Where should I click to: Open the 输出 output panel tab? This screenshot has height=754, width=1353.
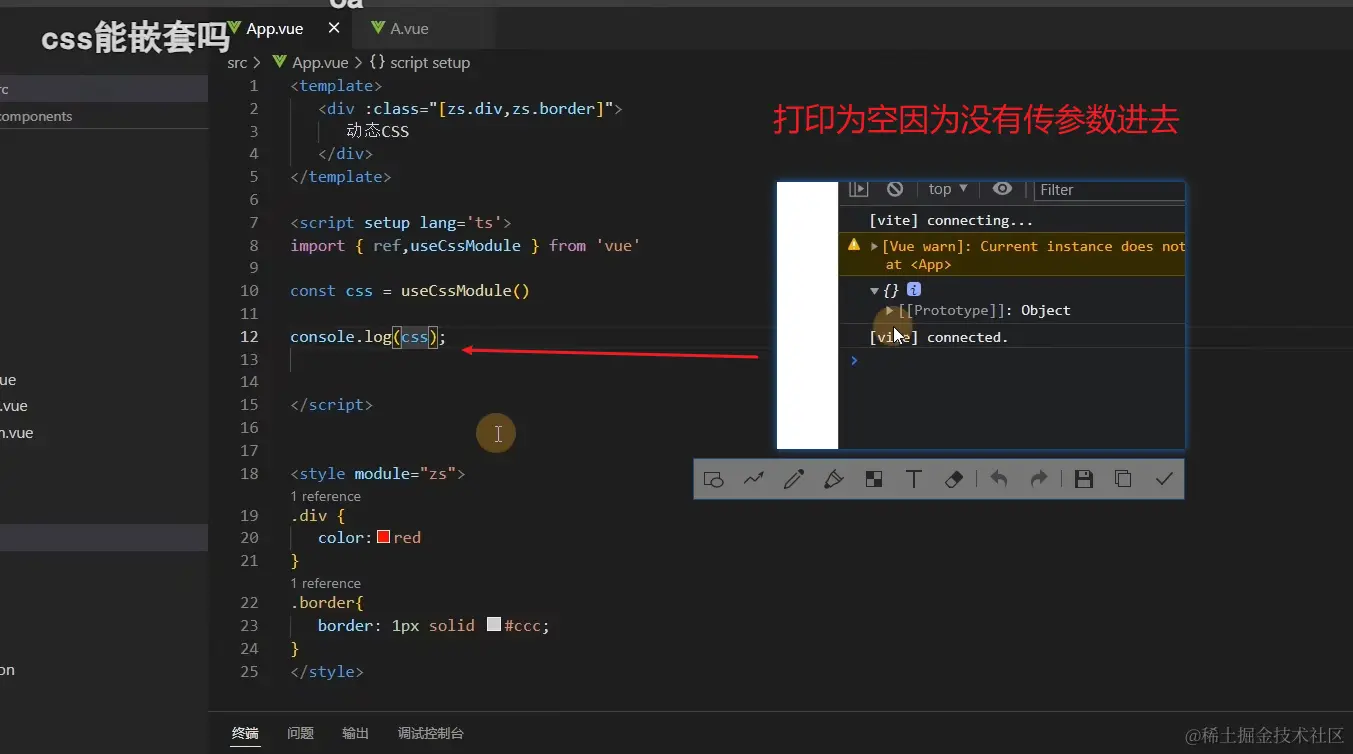tap(355, 733)
